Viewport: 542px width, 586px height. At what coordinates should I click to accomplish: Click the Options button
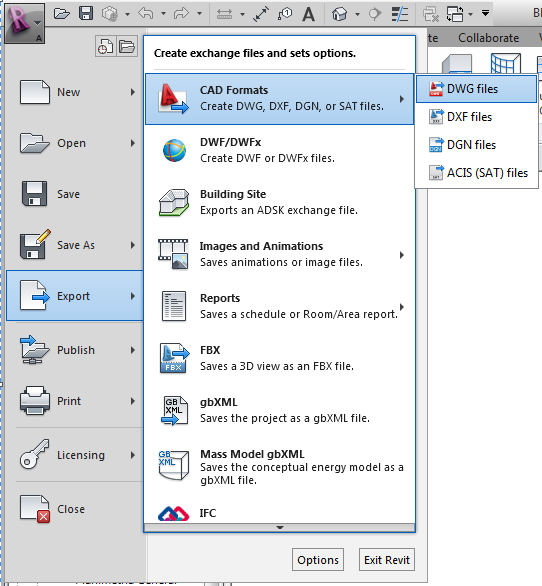318,560
